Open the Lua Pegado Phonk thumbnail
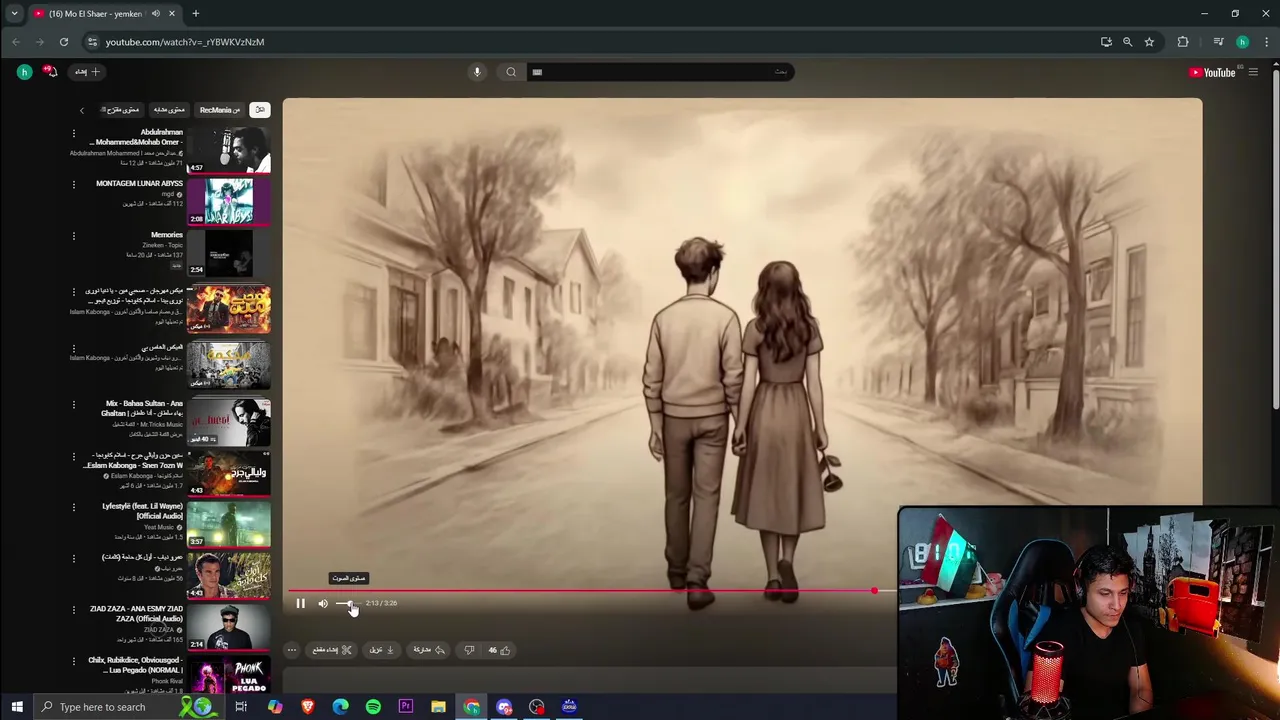This screenshot has height=720, width=1280. [229, 676]
